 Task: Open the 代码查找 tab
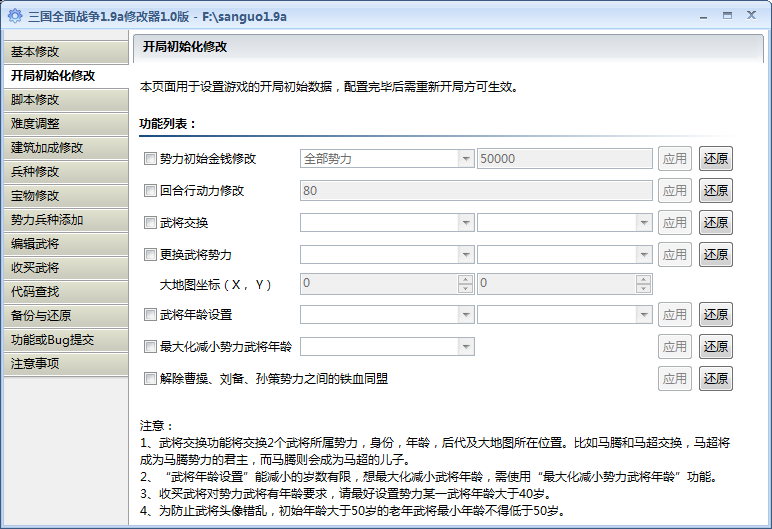[66, 292]
